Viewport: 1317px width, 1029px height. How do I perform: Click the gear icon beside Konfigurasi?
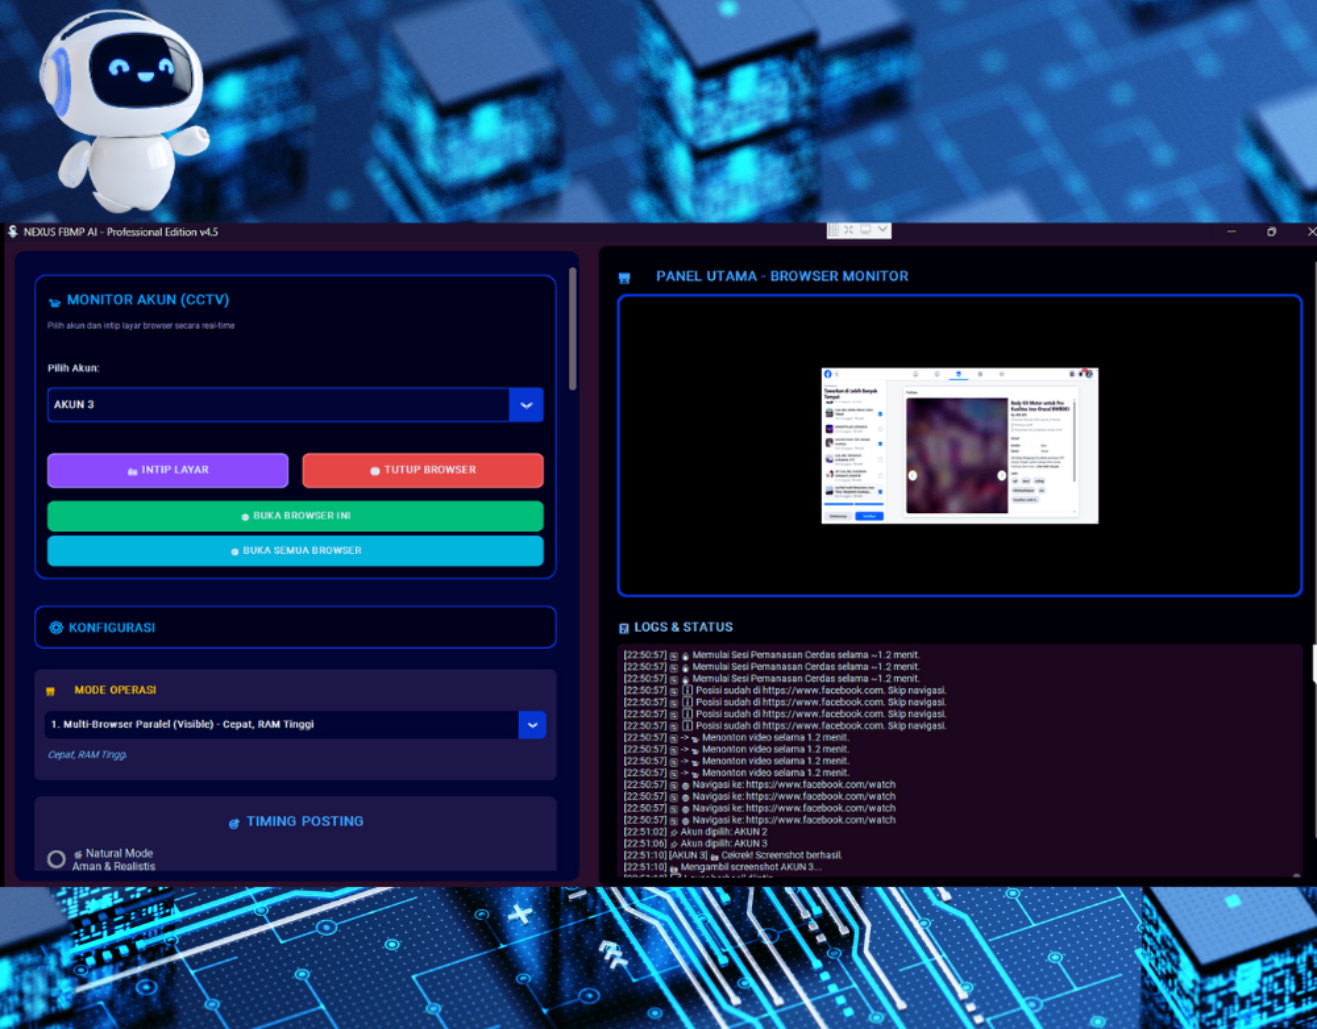[55, 627]
